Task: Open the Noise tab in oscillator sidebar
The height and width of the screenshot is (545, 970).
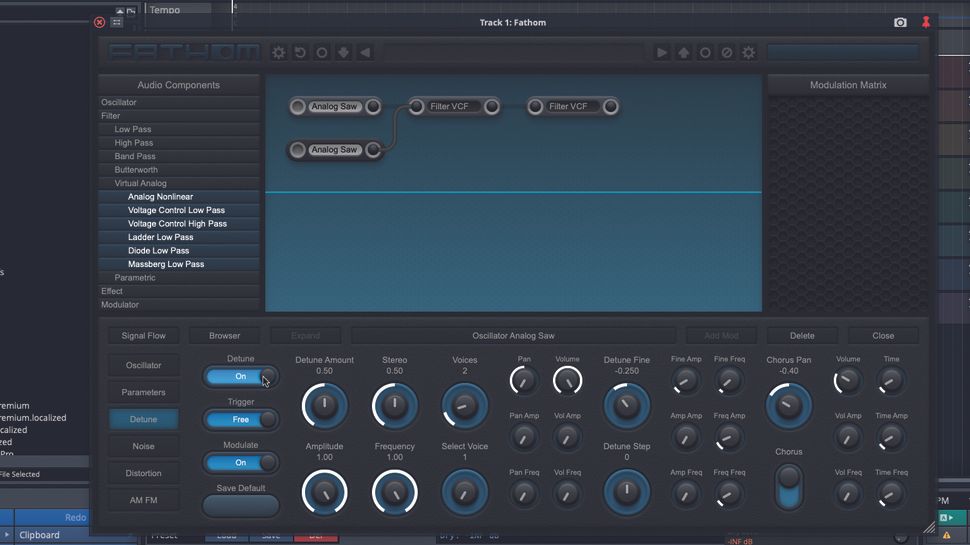Action: click(x=143, y=447)
